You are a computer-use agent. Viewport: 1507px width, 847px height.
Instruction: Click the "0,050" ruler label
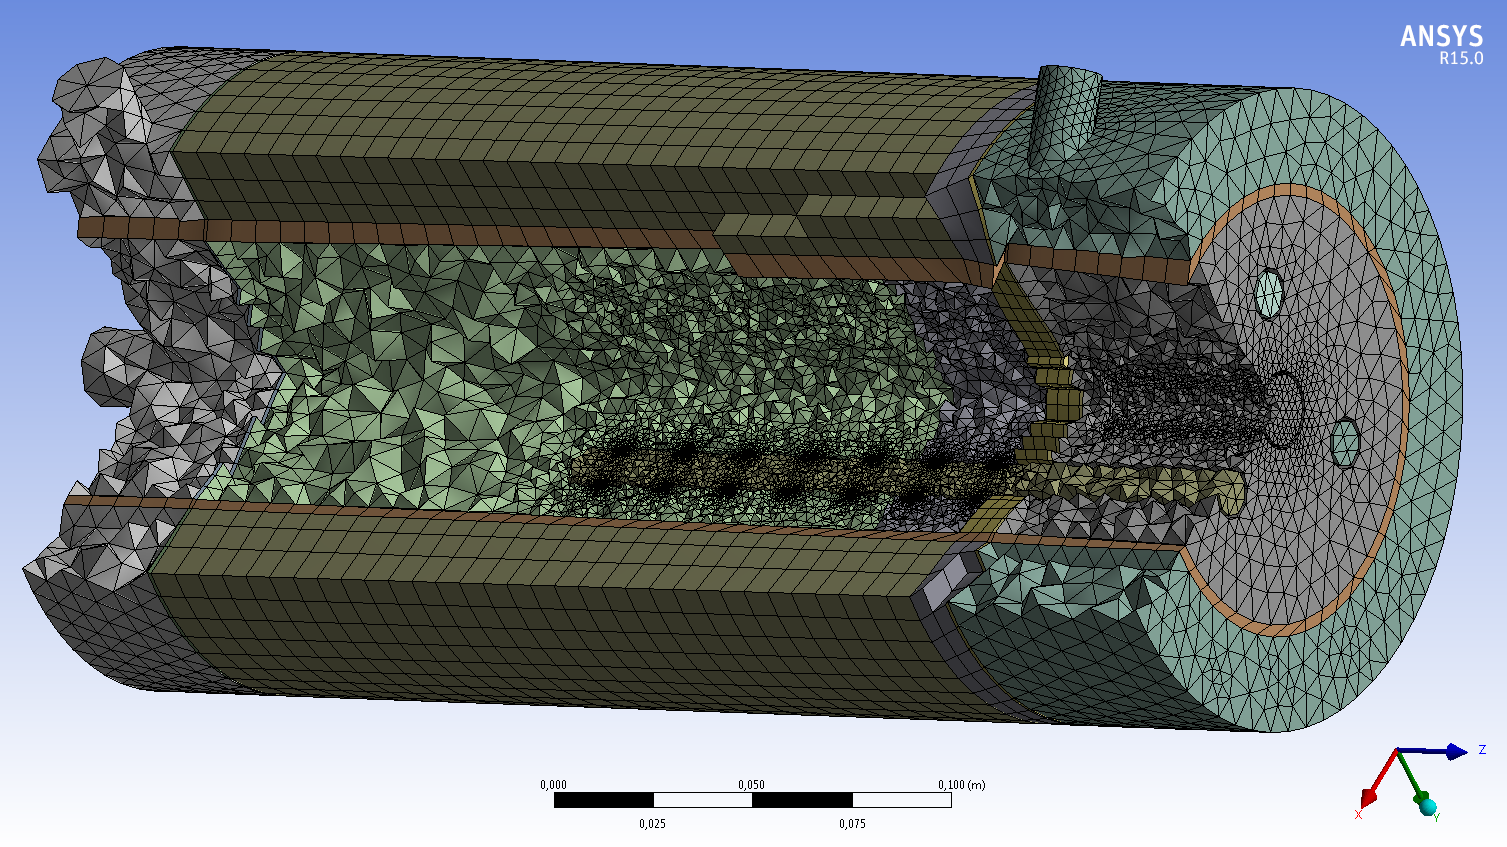[751, 785]
